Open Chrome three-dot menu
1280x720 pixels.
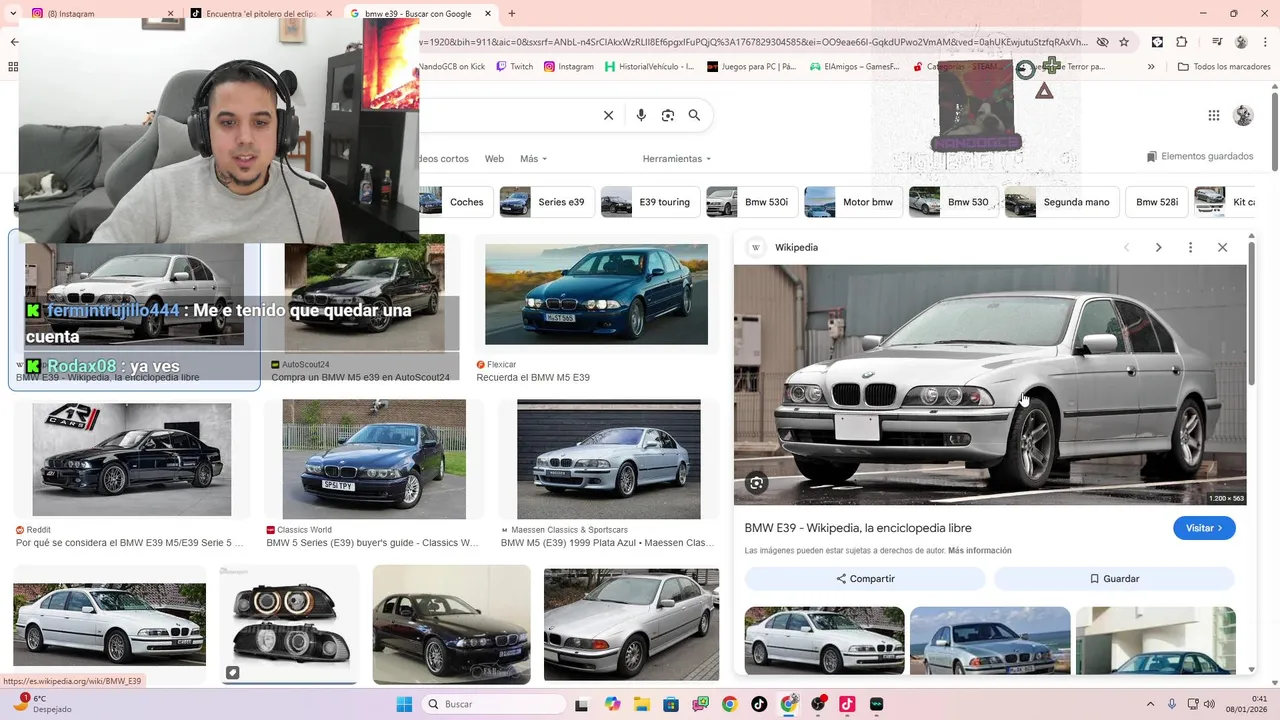(1266, 42)
